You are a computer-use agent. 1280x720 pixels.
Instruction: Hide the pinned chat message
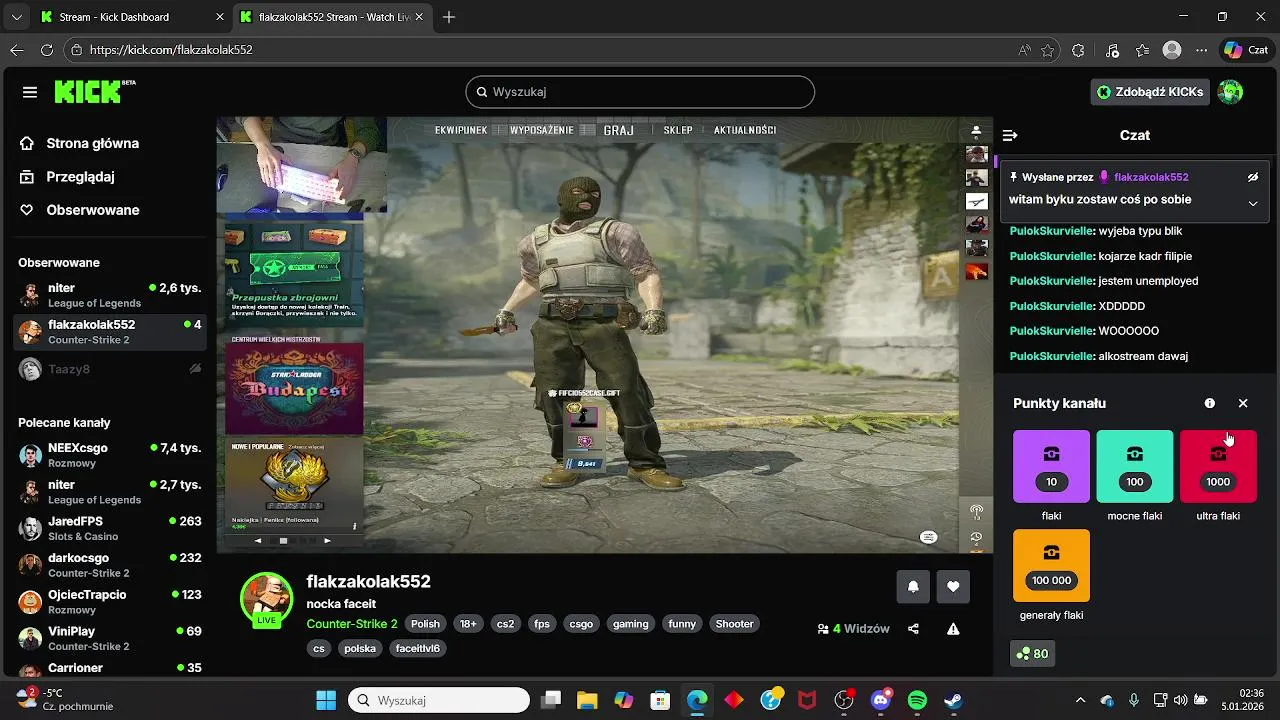pos(1252,177)
